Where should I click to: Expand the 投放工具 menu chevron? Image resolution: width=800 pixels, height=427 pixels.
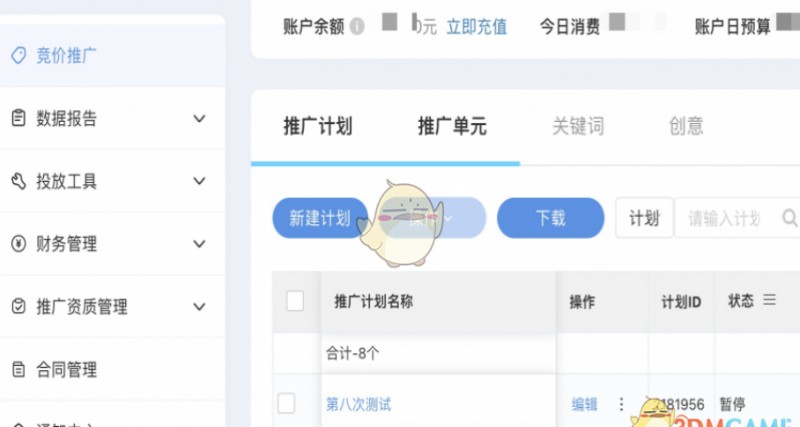point(199,181)
